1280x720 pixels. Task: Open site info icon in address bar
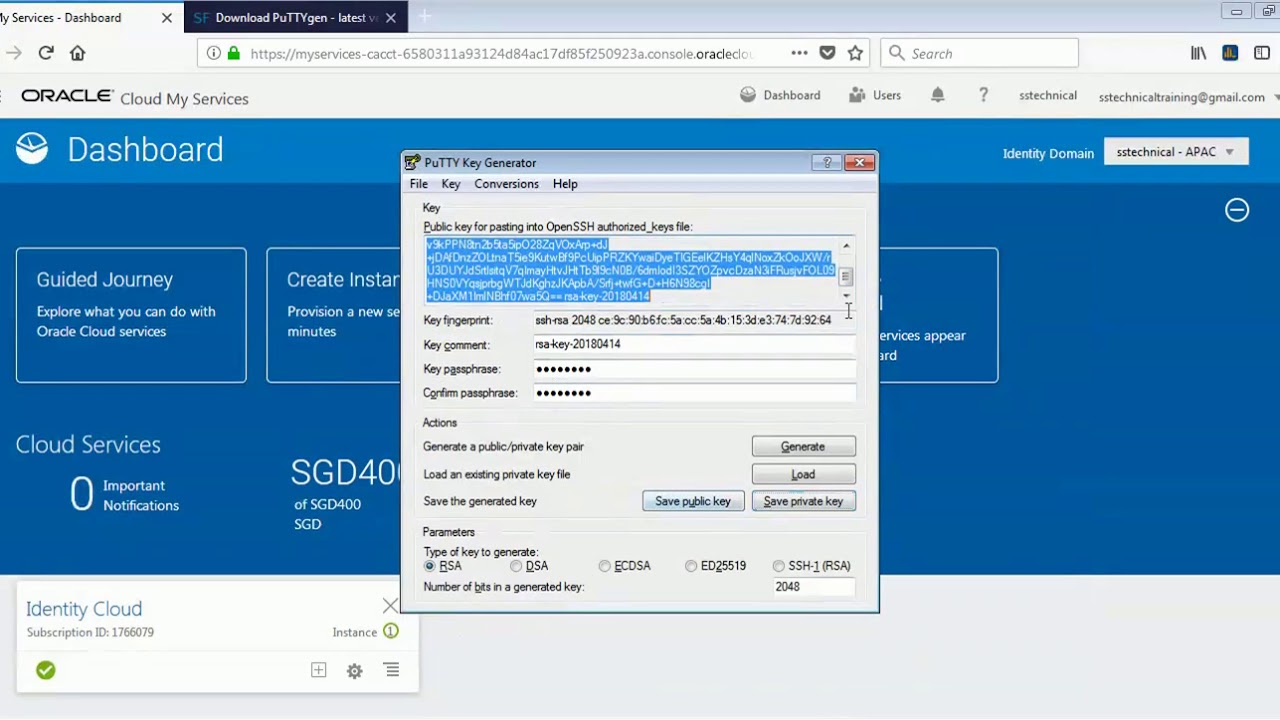(x=213, y=53)
